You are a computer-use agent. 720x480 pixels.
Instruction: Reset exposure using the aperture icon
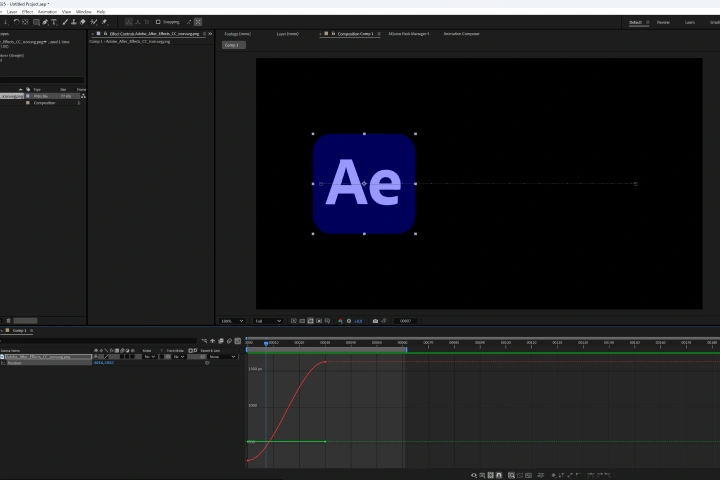349,321
